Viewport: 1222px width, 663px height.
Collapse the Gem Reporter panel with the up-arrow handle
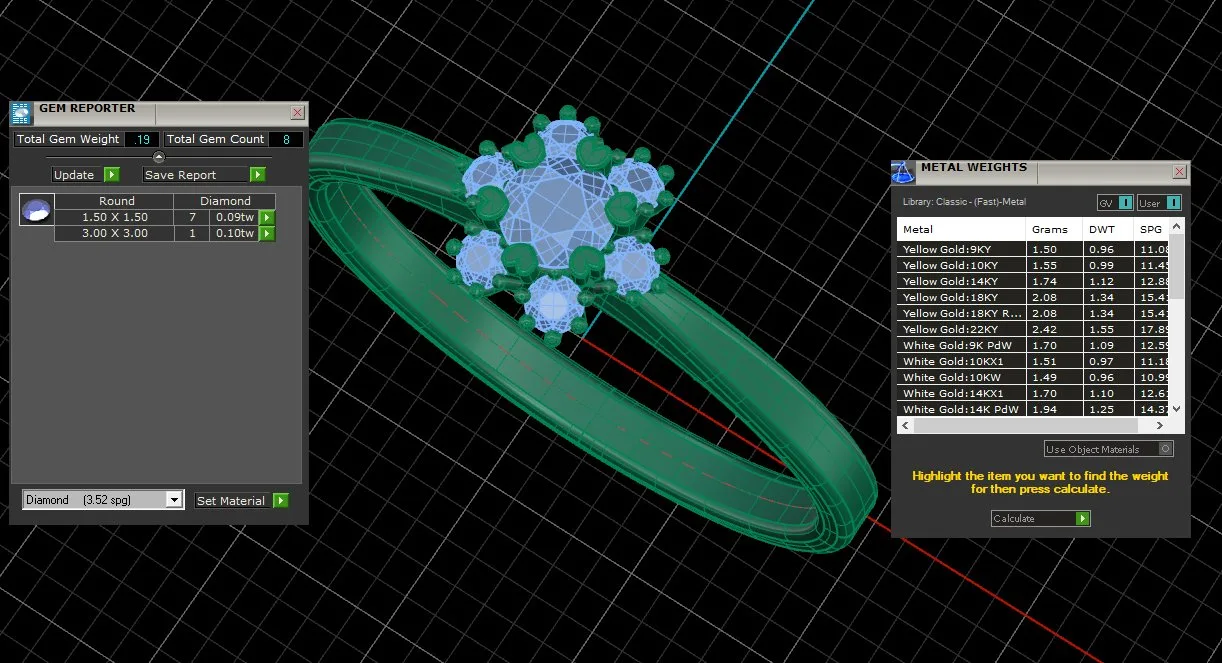click(159, 157)
